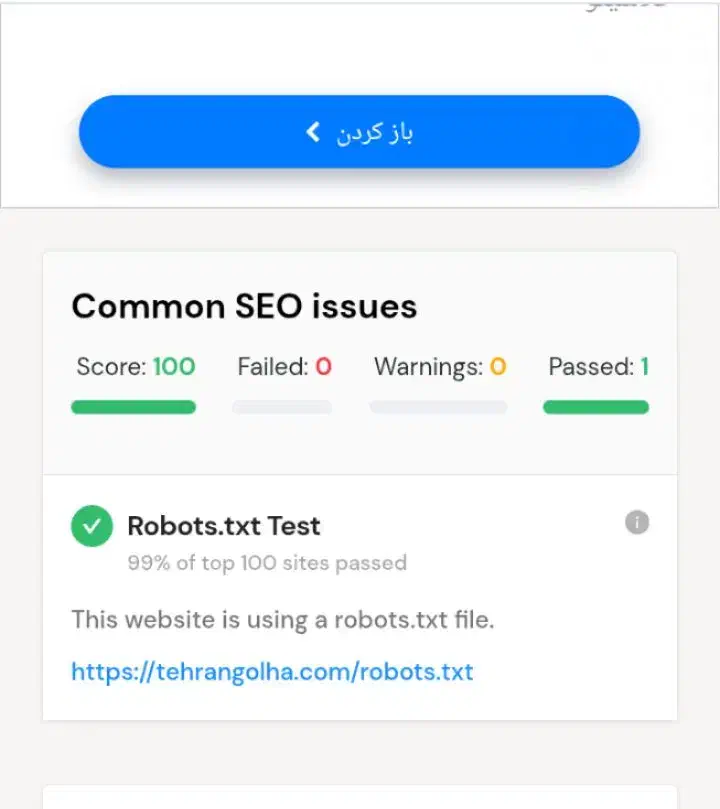The width and height of the screenshot is (720, 809).
Task: Select the Warnings: 0 filter
Action: click(x=440, y=367)
